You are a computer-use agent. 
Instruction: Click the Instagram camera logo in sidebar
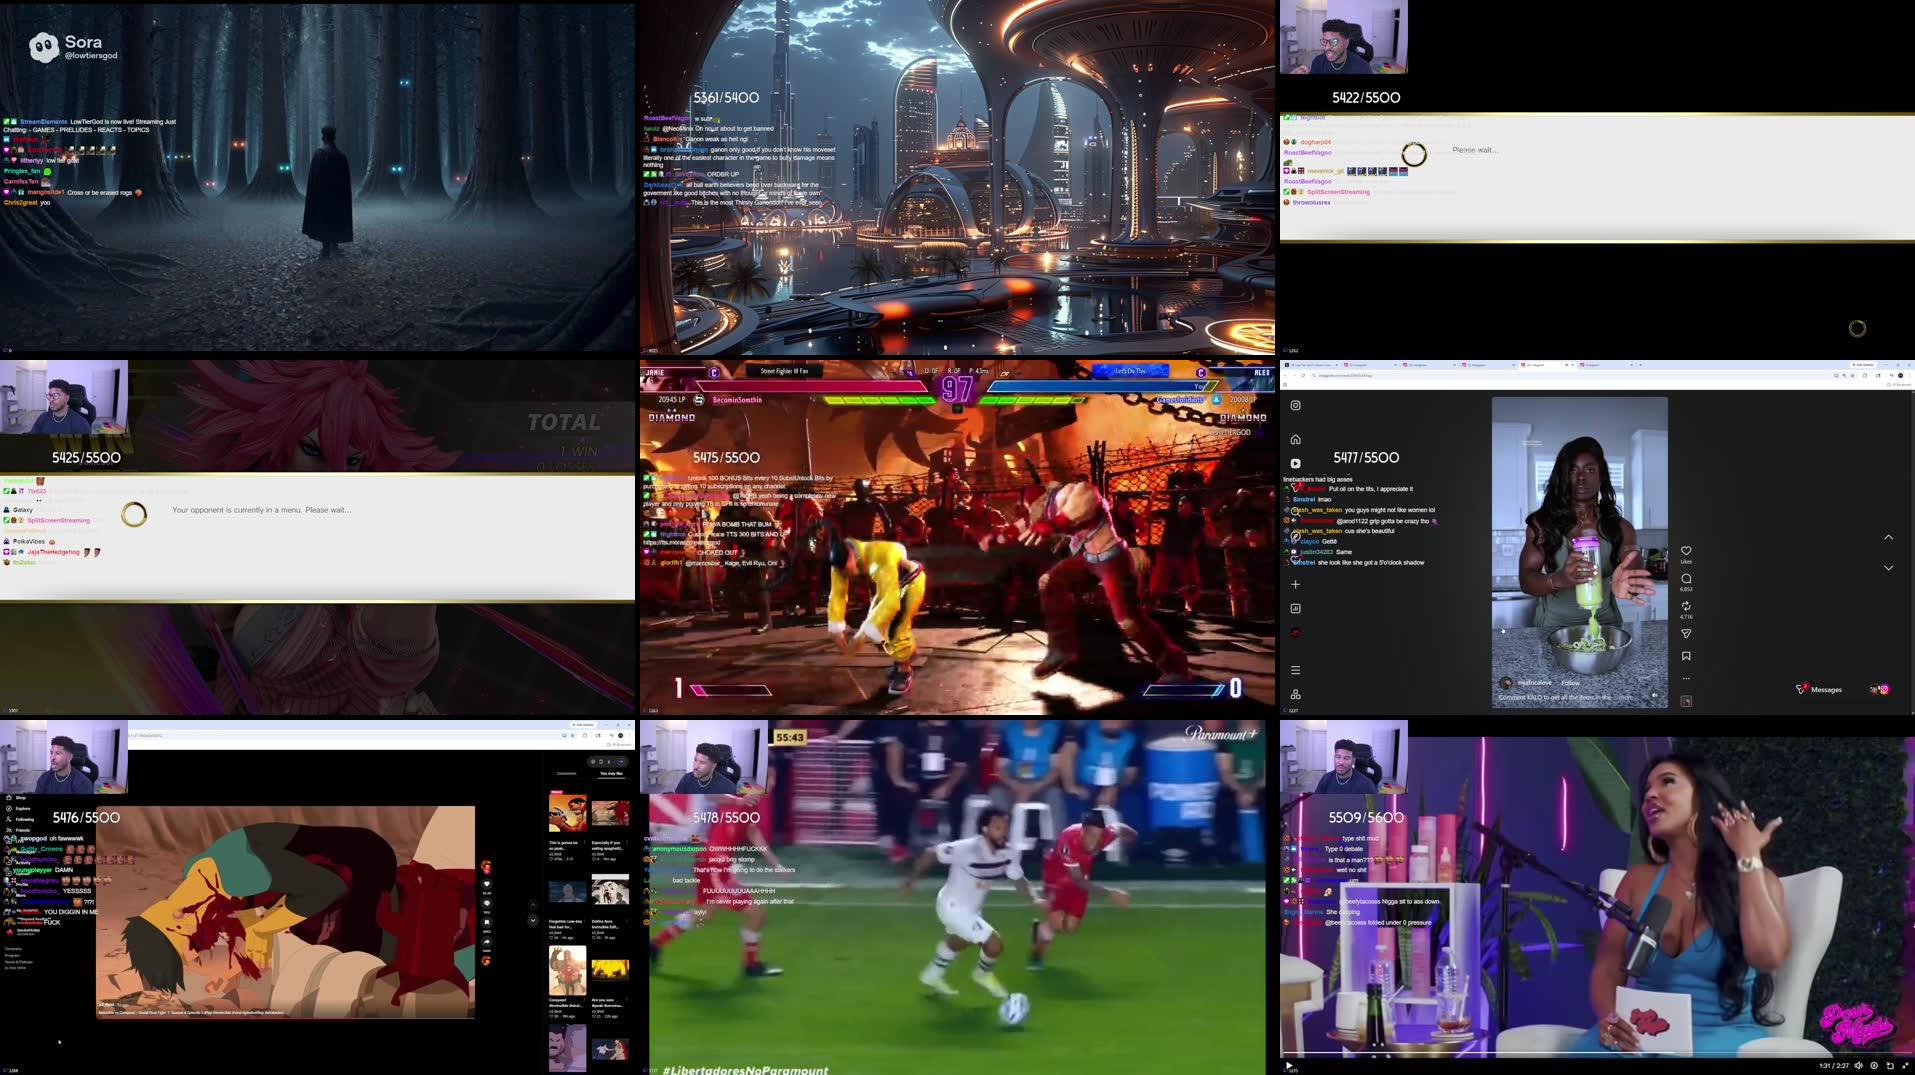[1295, 405]
